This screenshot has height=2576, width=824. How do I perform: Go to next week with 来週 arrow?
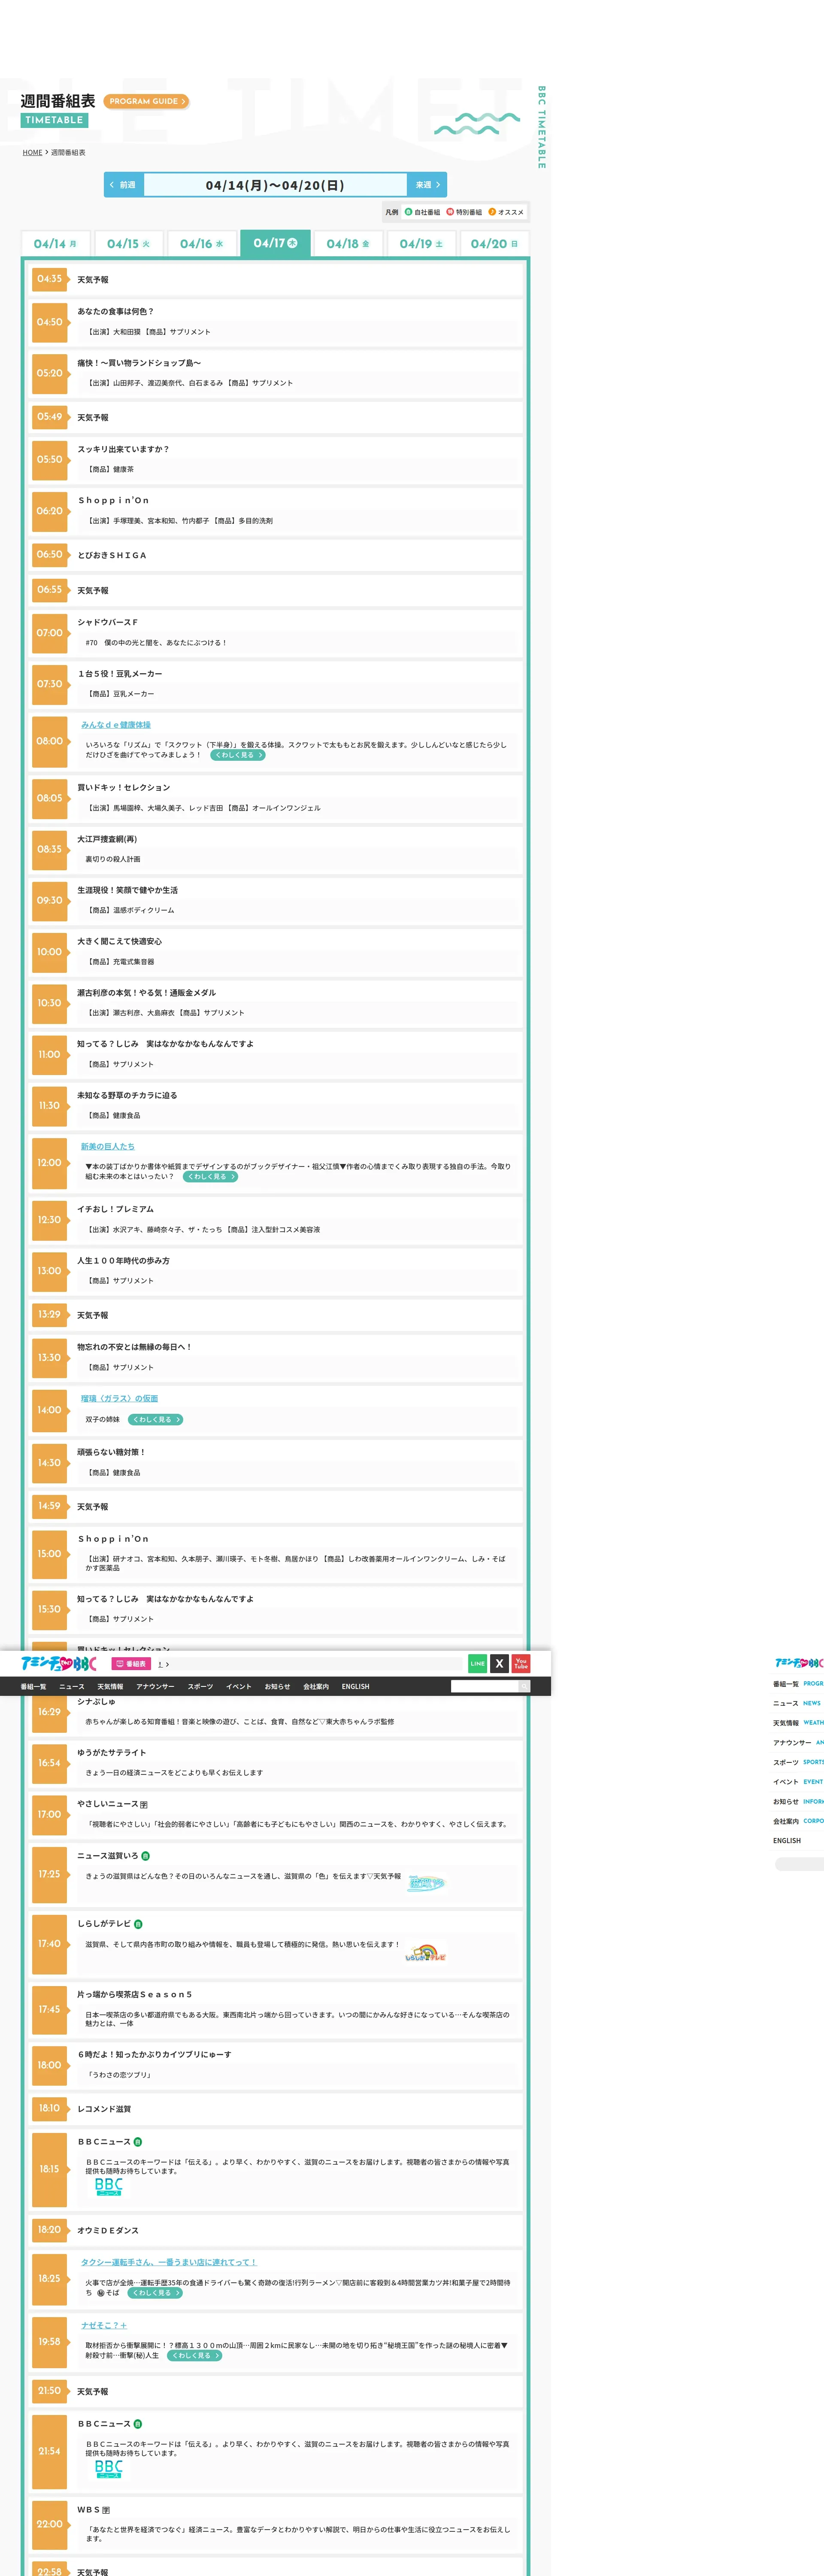(427, 185)
